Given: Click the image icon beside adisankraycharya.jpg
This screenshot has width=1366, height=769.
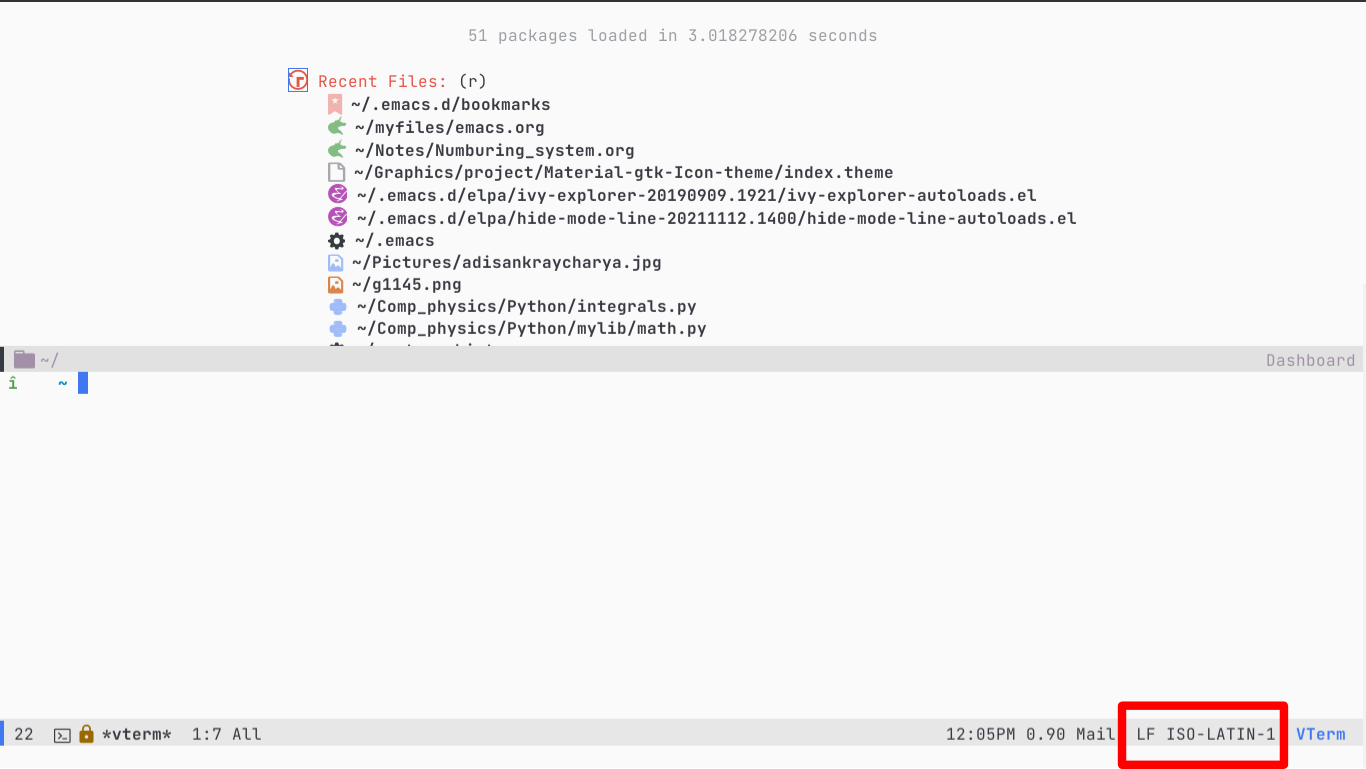Looking at the screenshot, I should click(336, 262).
